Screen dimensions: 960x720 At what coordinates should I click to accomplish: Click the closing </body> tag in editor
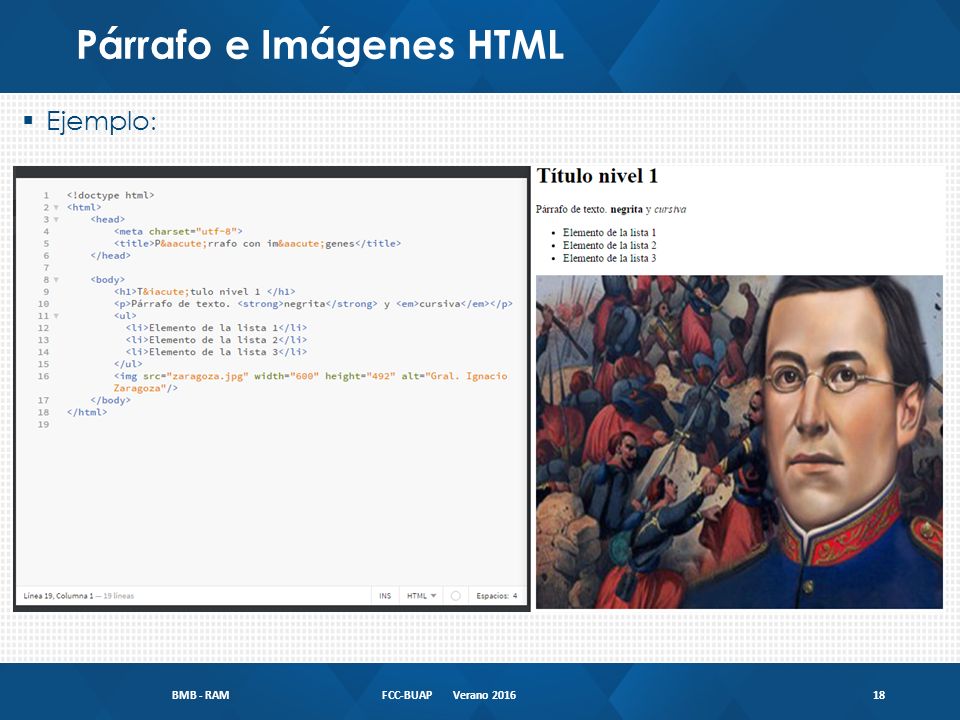point(110,400)
